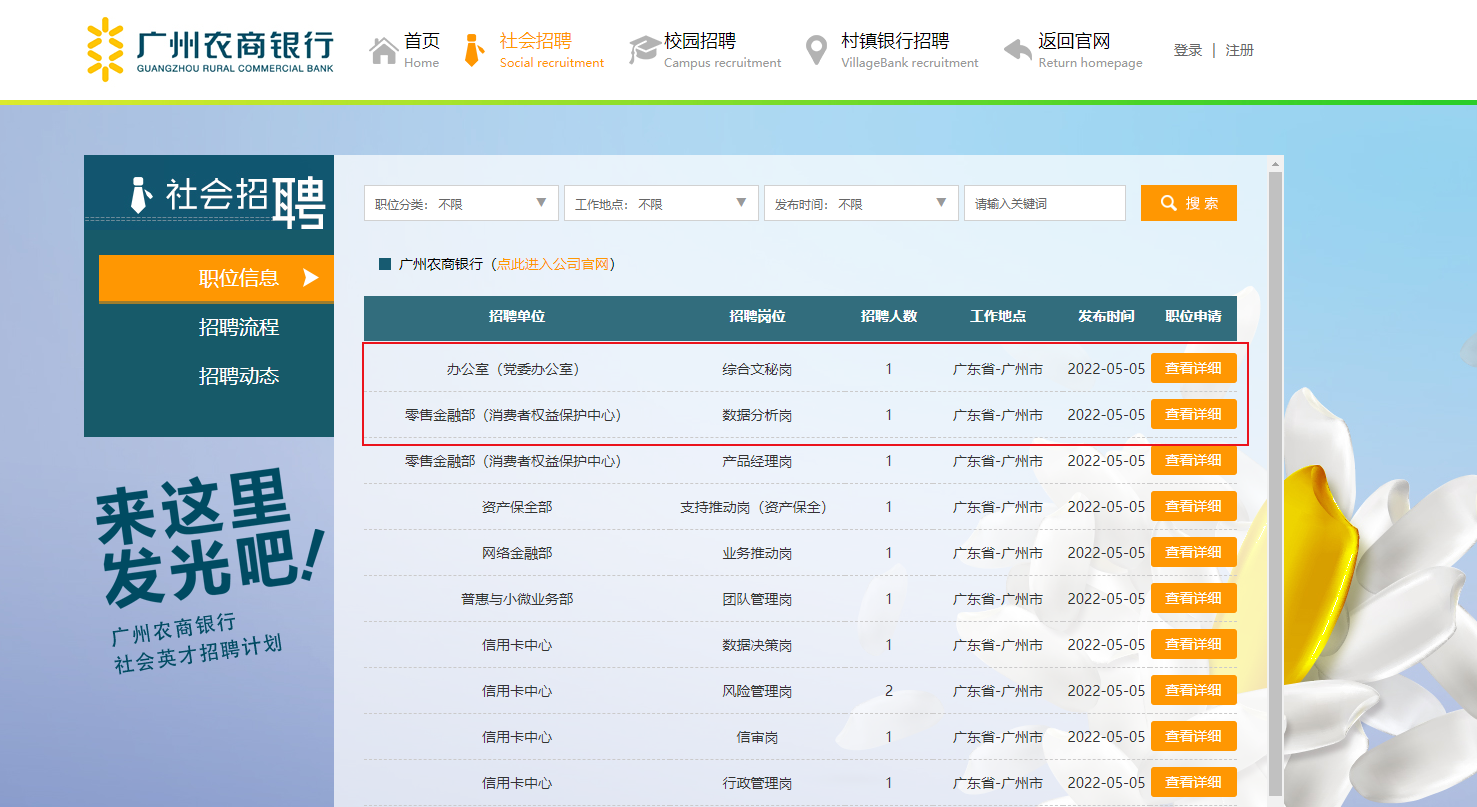This screenshot has height=807, width=1477.
Task: Click the scrollbar up arrow
Action: pyautogui.click(x=1275, y=163)
